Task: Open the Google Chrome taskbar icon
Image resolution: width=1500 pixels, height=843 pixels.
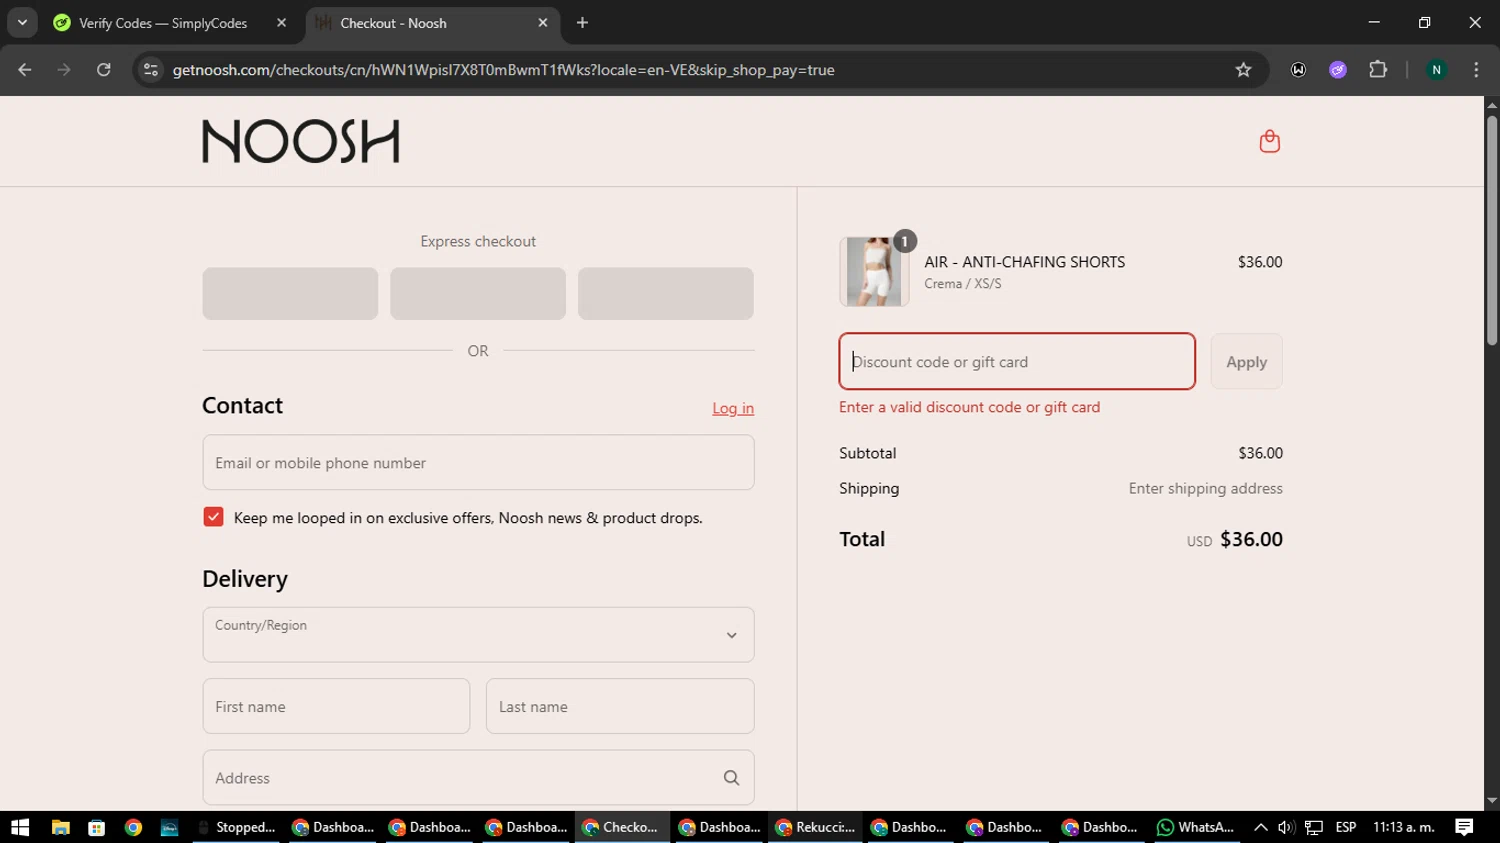Action: [x=133, y=827]
